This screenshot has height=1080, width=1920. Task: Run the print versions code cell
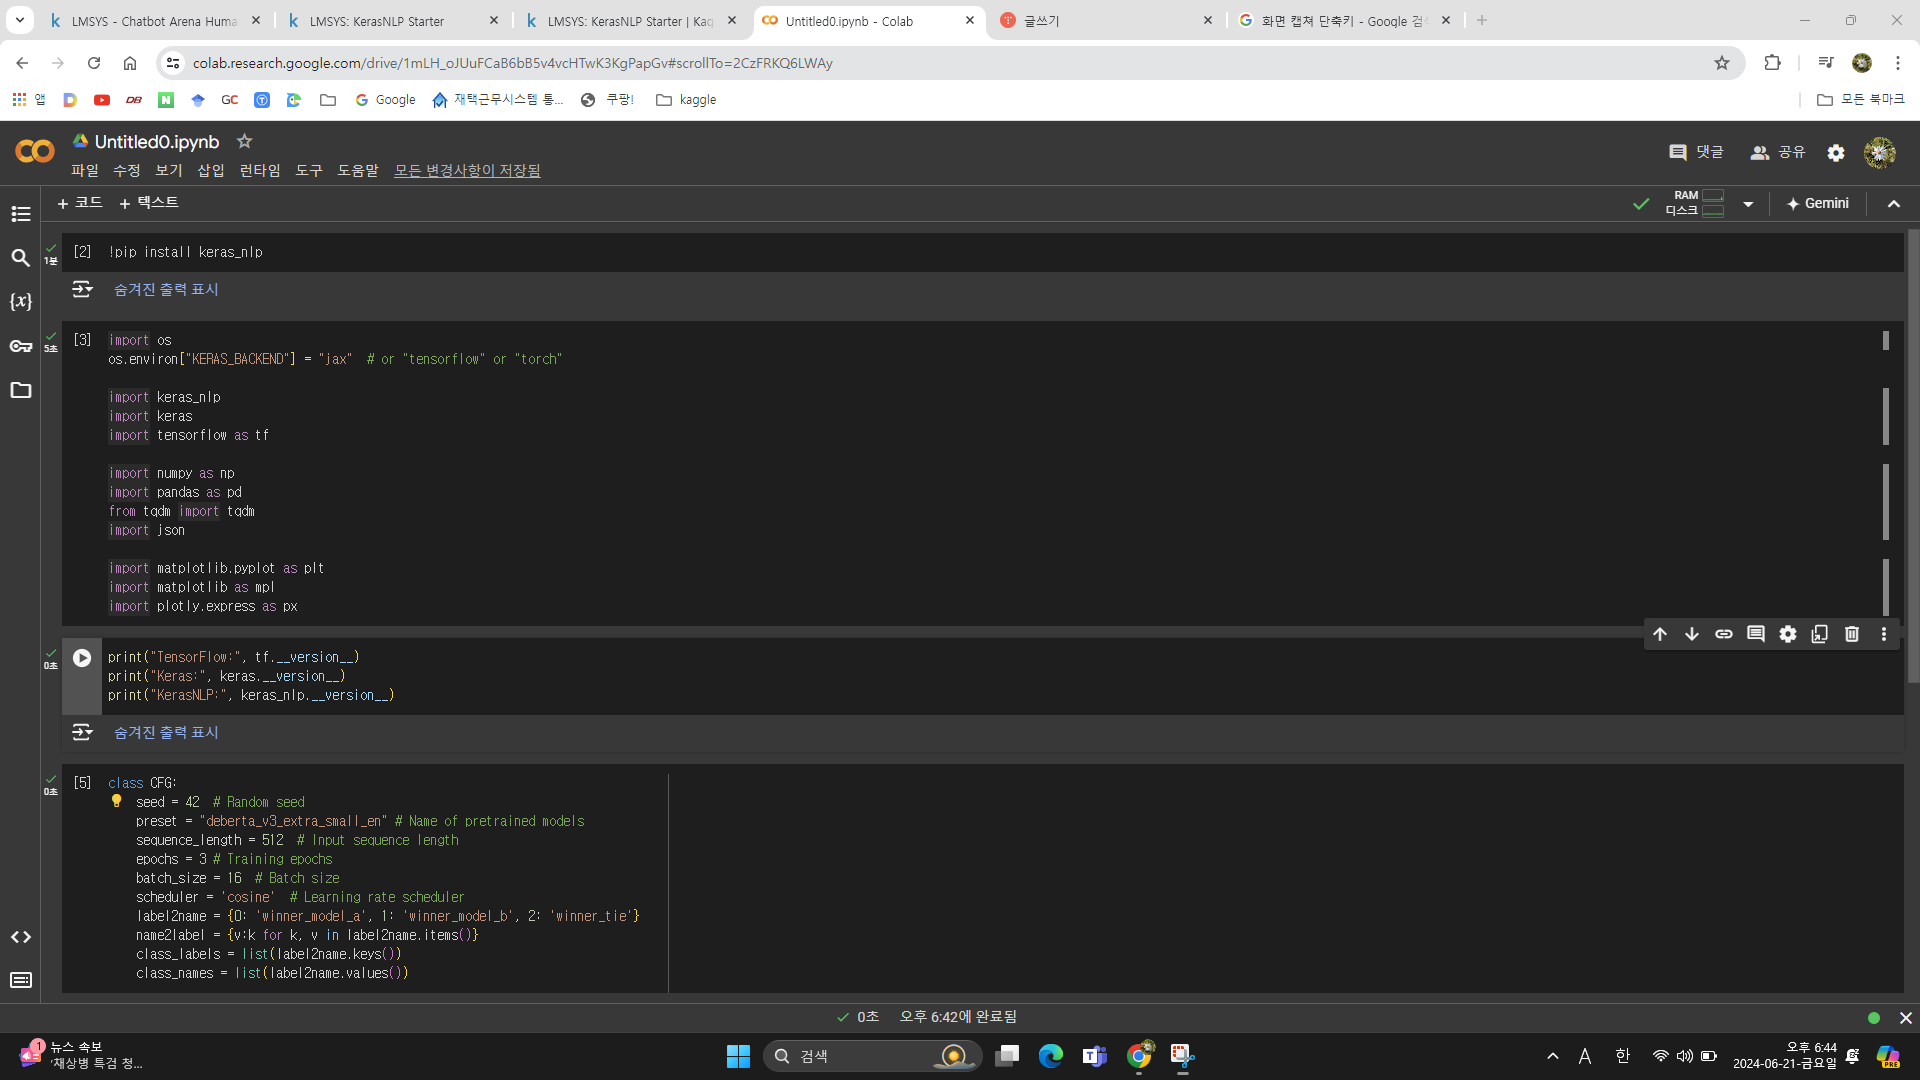tap(82, 658)
